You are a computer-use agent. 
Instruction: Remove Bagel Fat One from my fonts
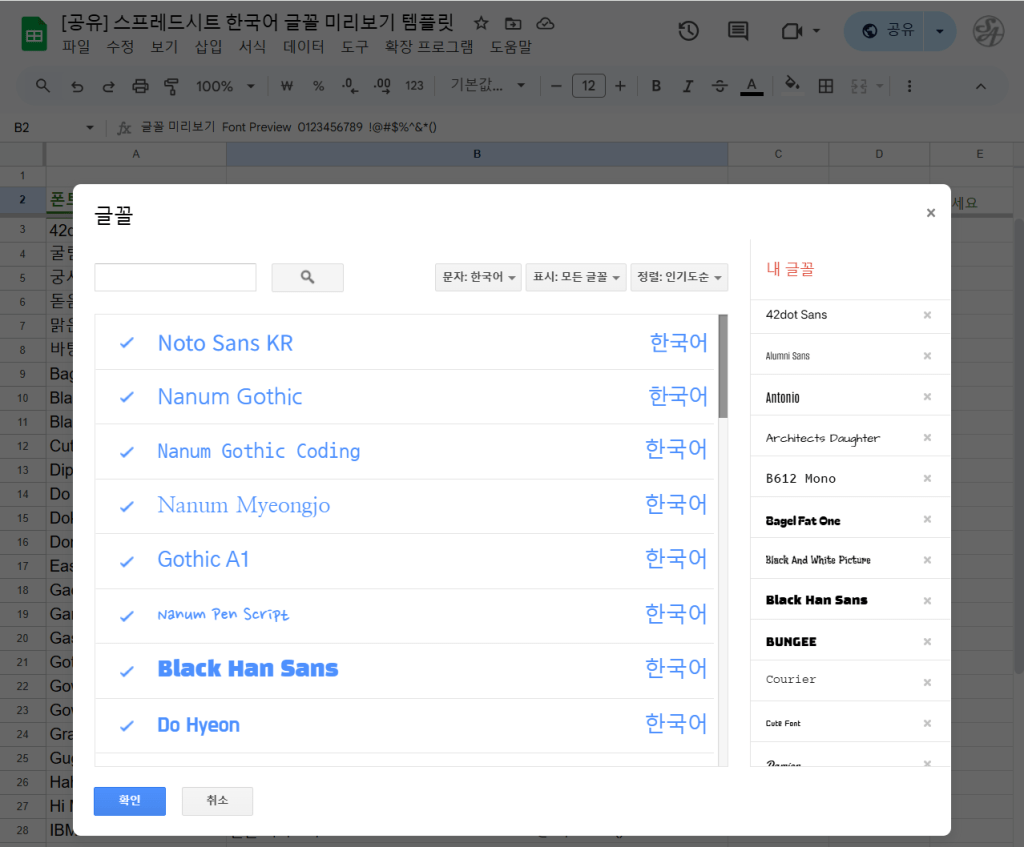(x=927, y=520)
